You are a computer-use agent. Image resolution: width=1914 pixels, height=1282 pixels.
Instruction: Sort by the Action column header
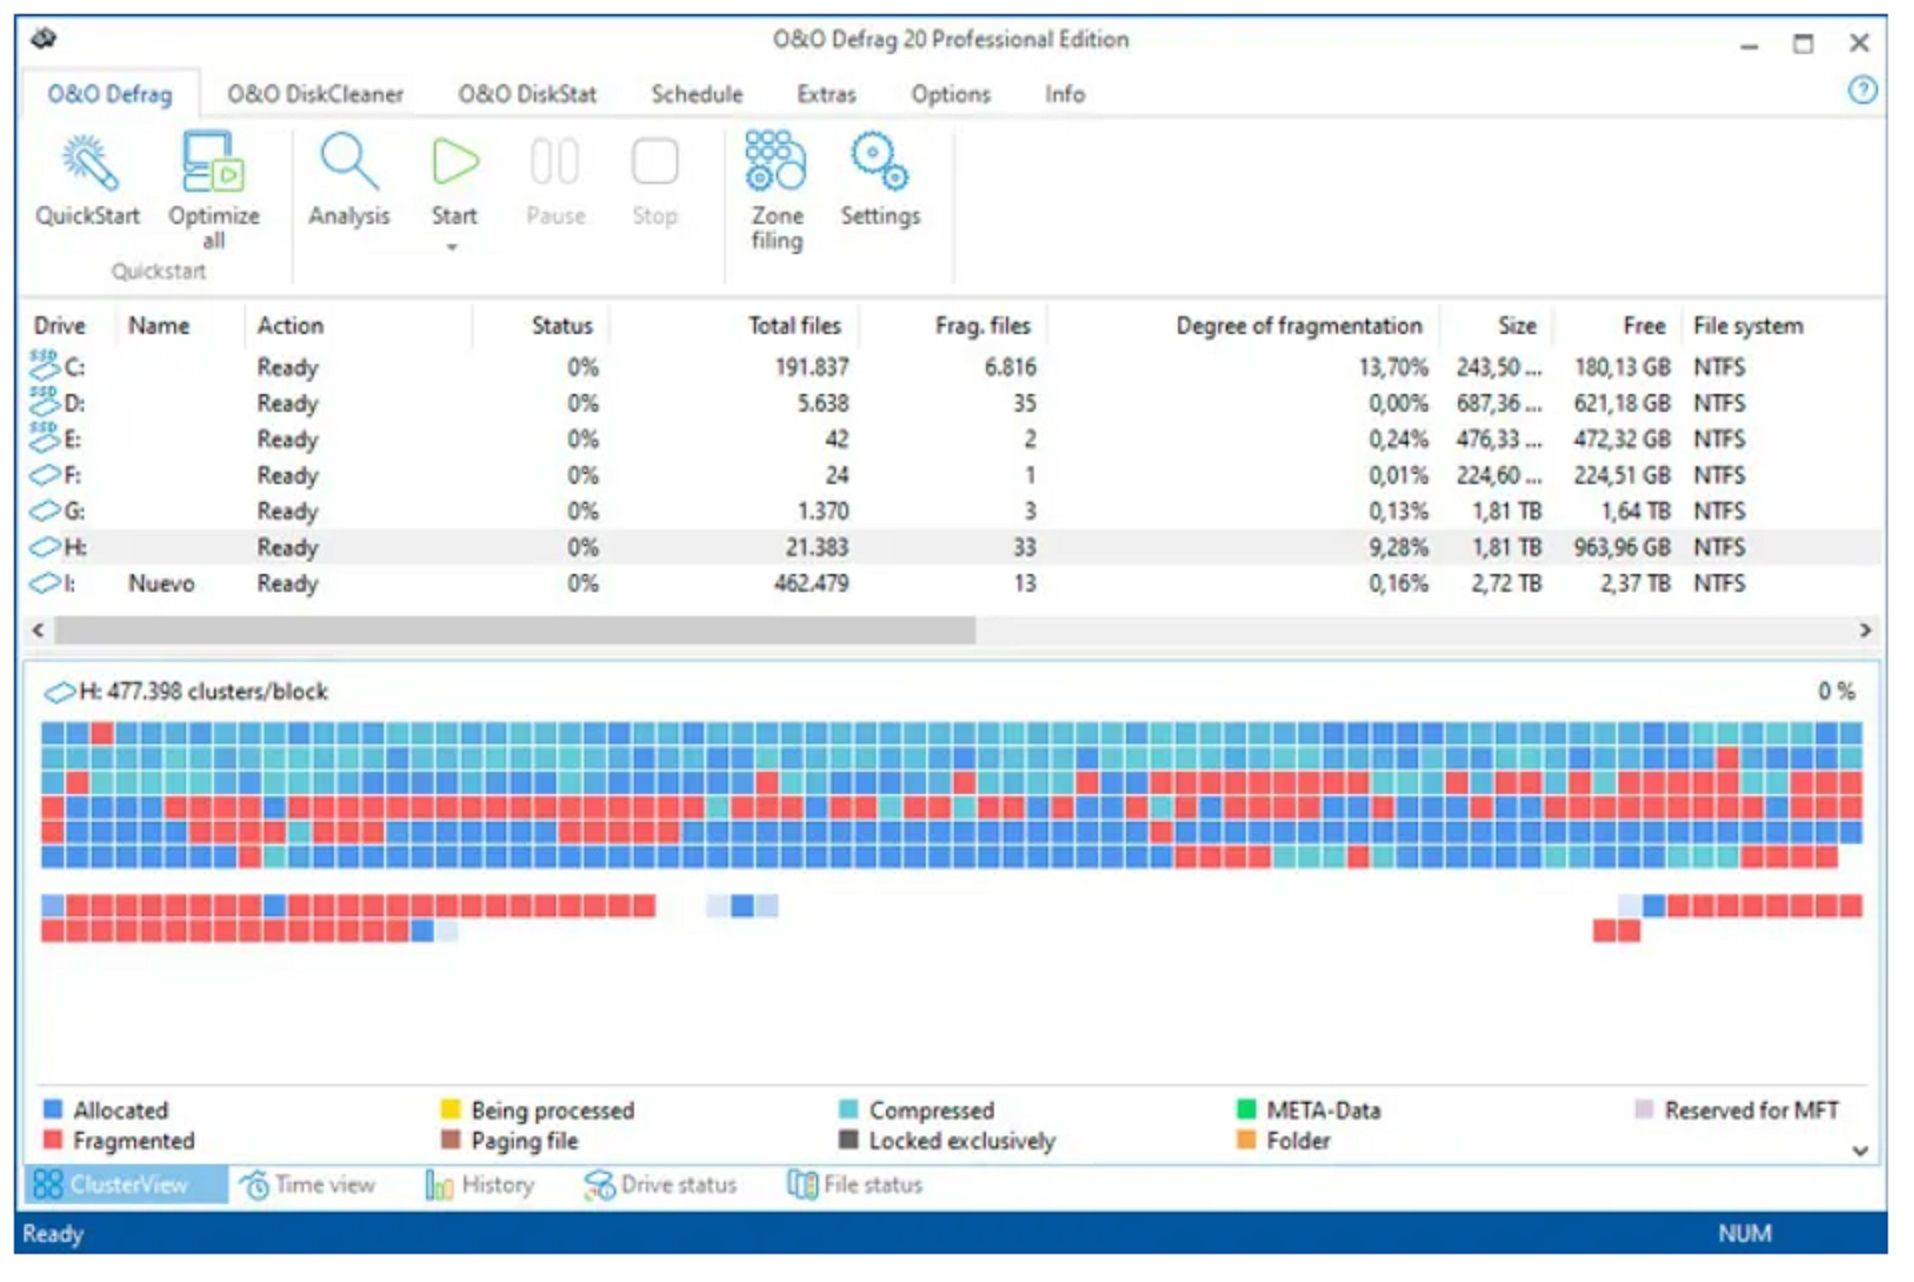pos(290,326)
